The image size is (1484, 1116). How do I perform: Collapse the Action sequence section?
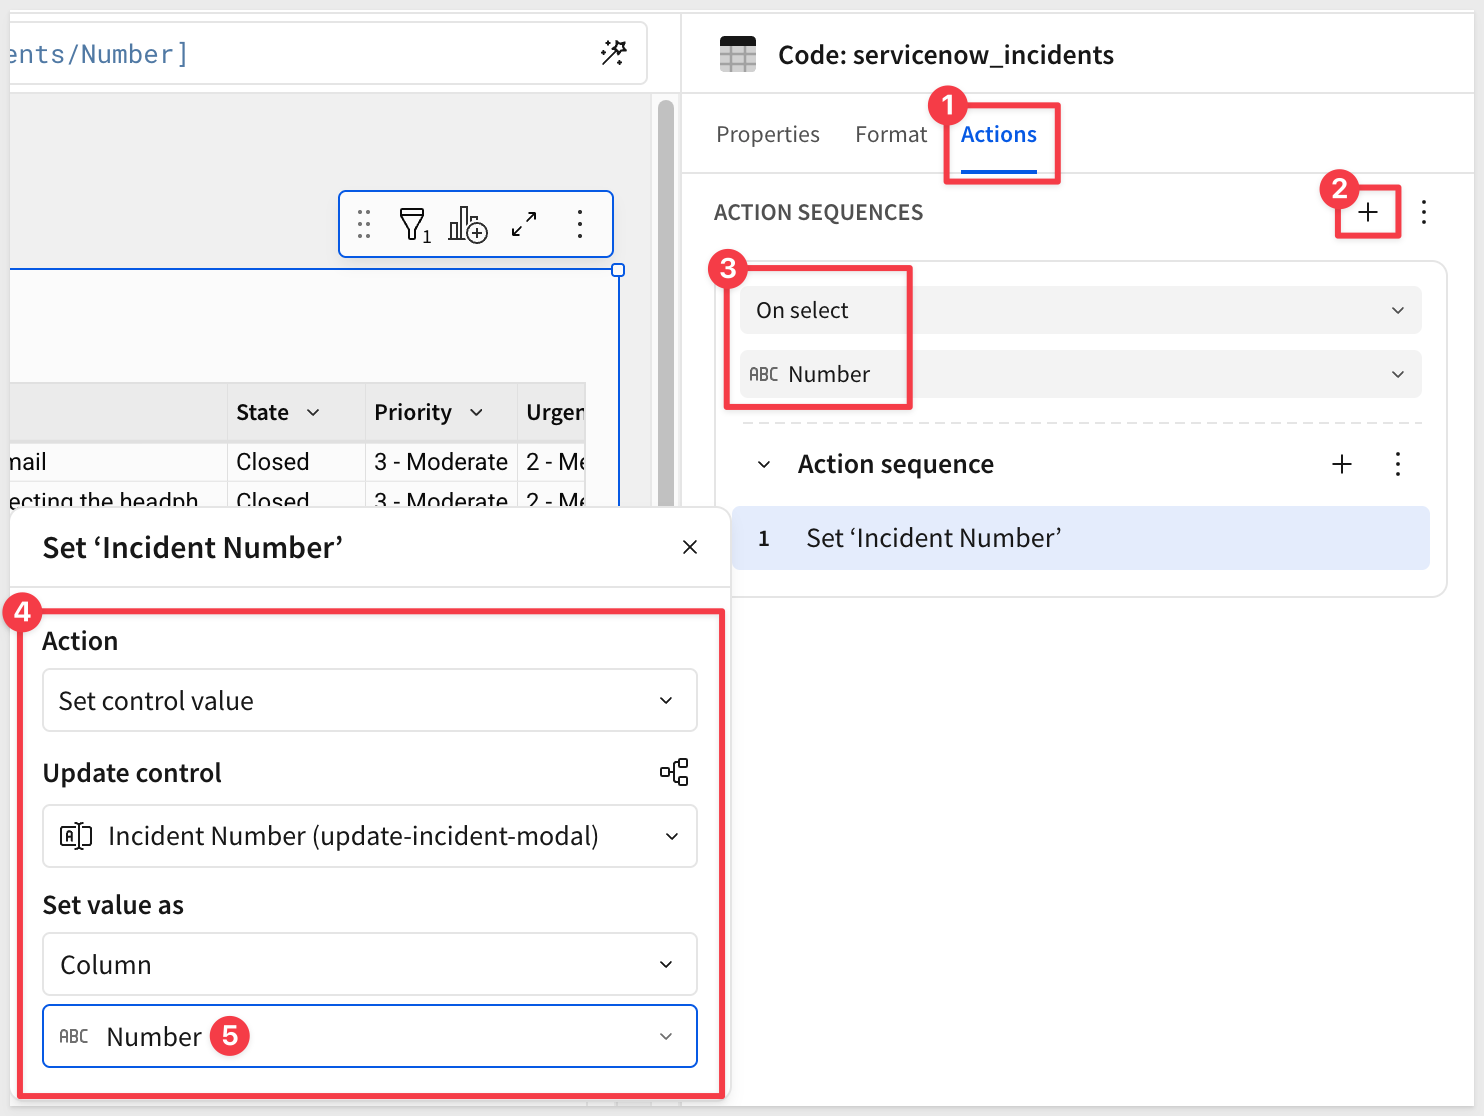[x=764, y=464]
